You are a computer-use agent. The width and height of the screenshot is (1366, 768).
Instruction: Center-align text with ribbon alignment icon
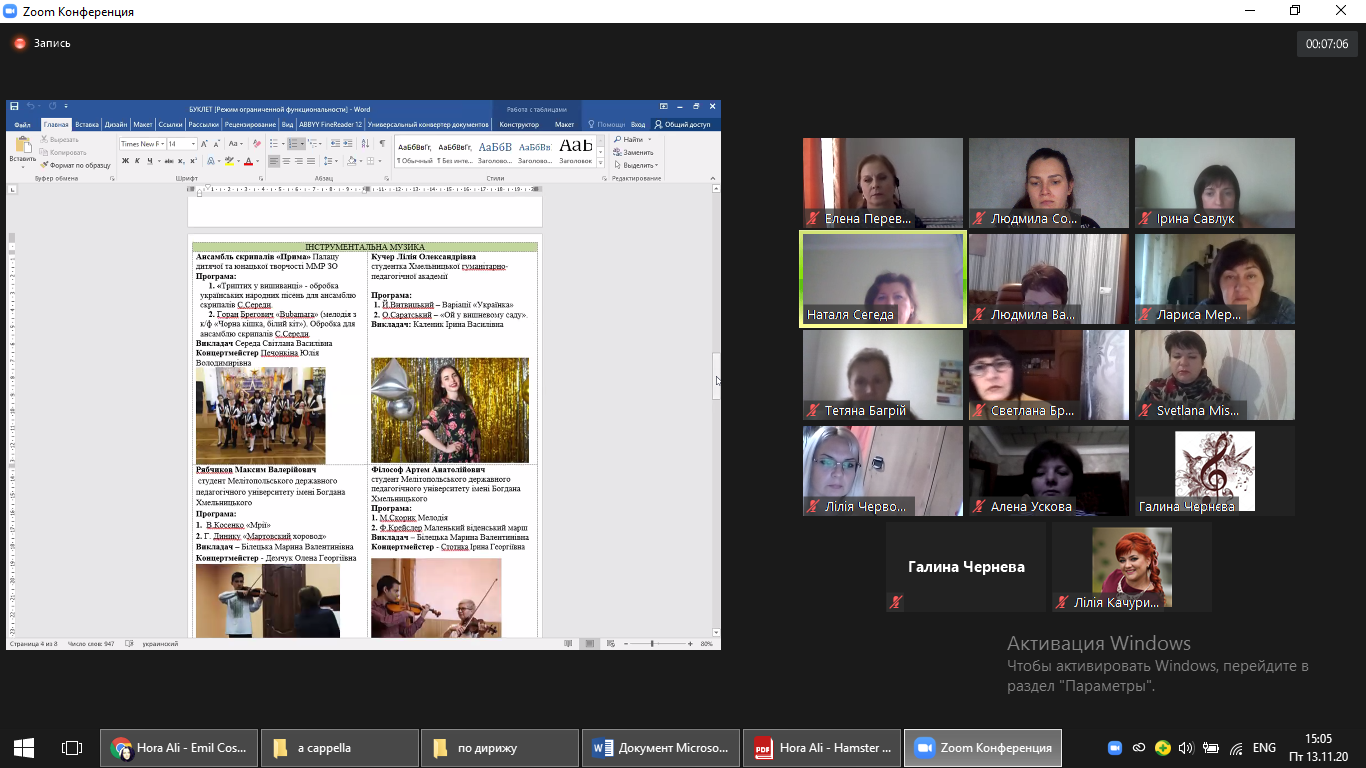(286, 161)
